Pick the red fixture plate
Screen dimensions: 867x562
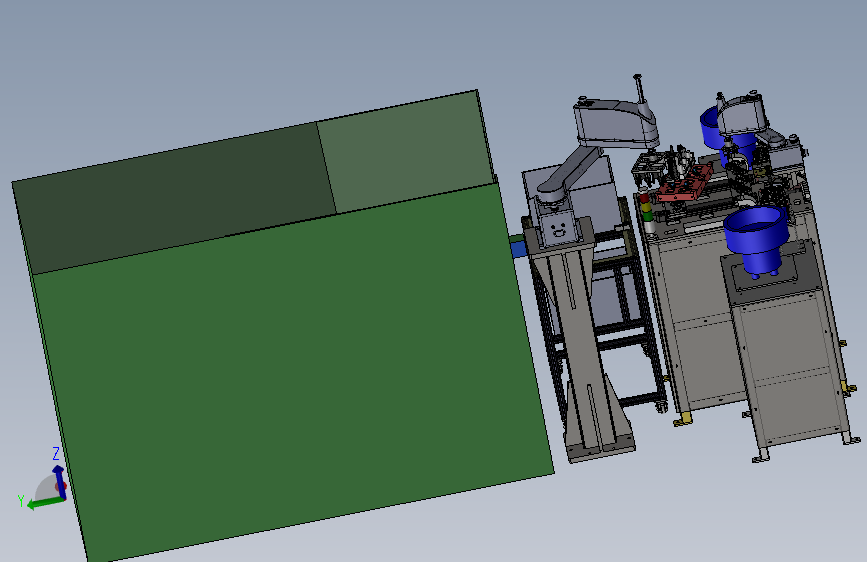tap(686, 184)
